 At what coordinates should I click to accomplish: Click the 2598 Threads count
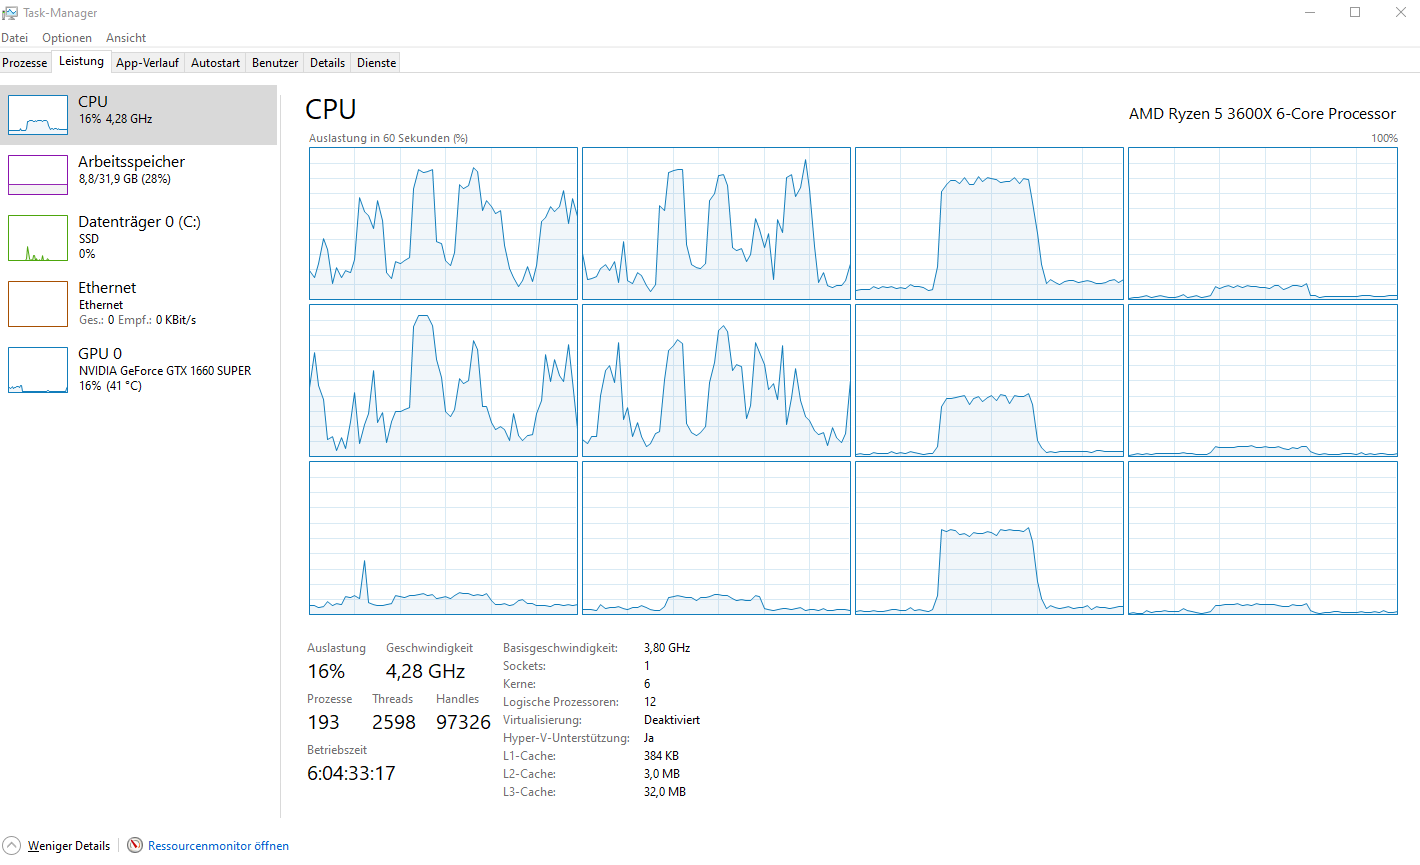click(394, 723)
